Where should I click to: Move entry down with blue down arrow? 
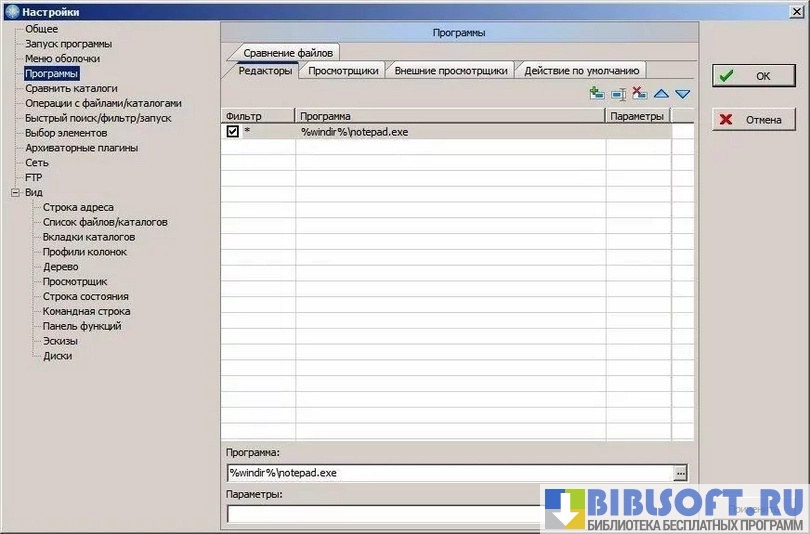point(682,93)
